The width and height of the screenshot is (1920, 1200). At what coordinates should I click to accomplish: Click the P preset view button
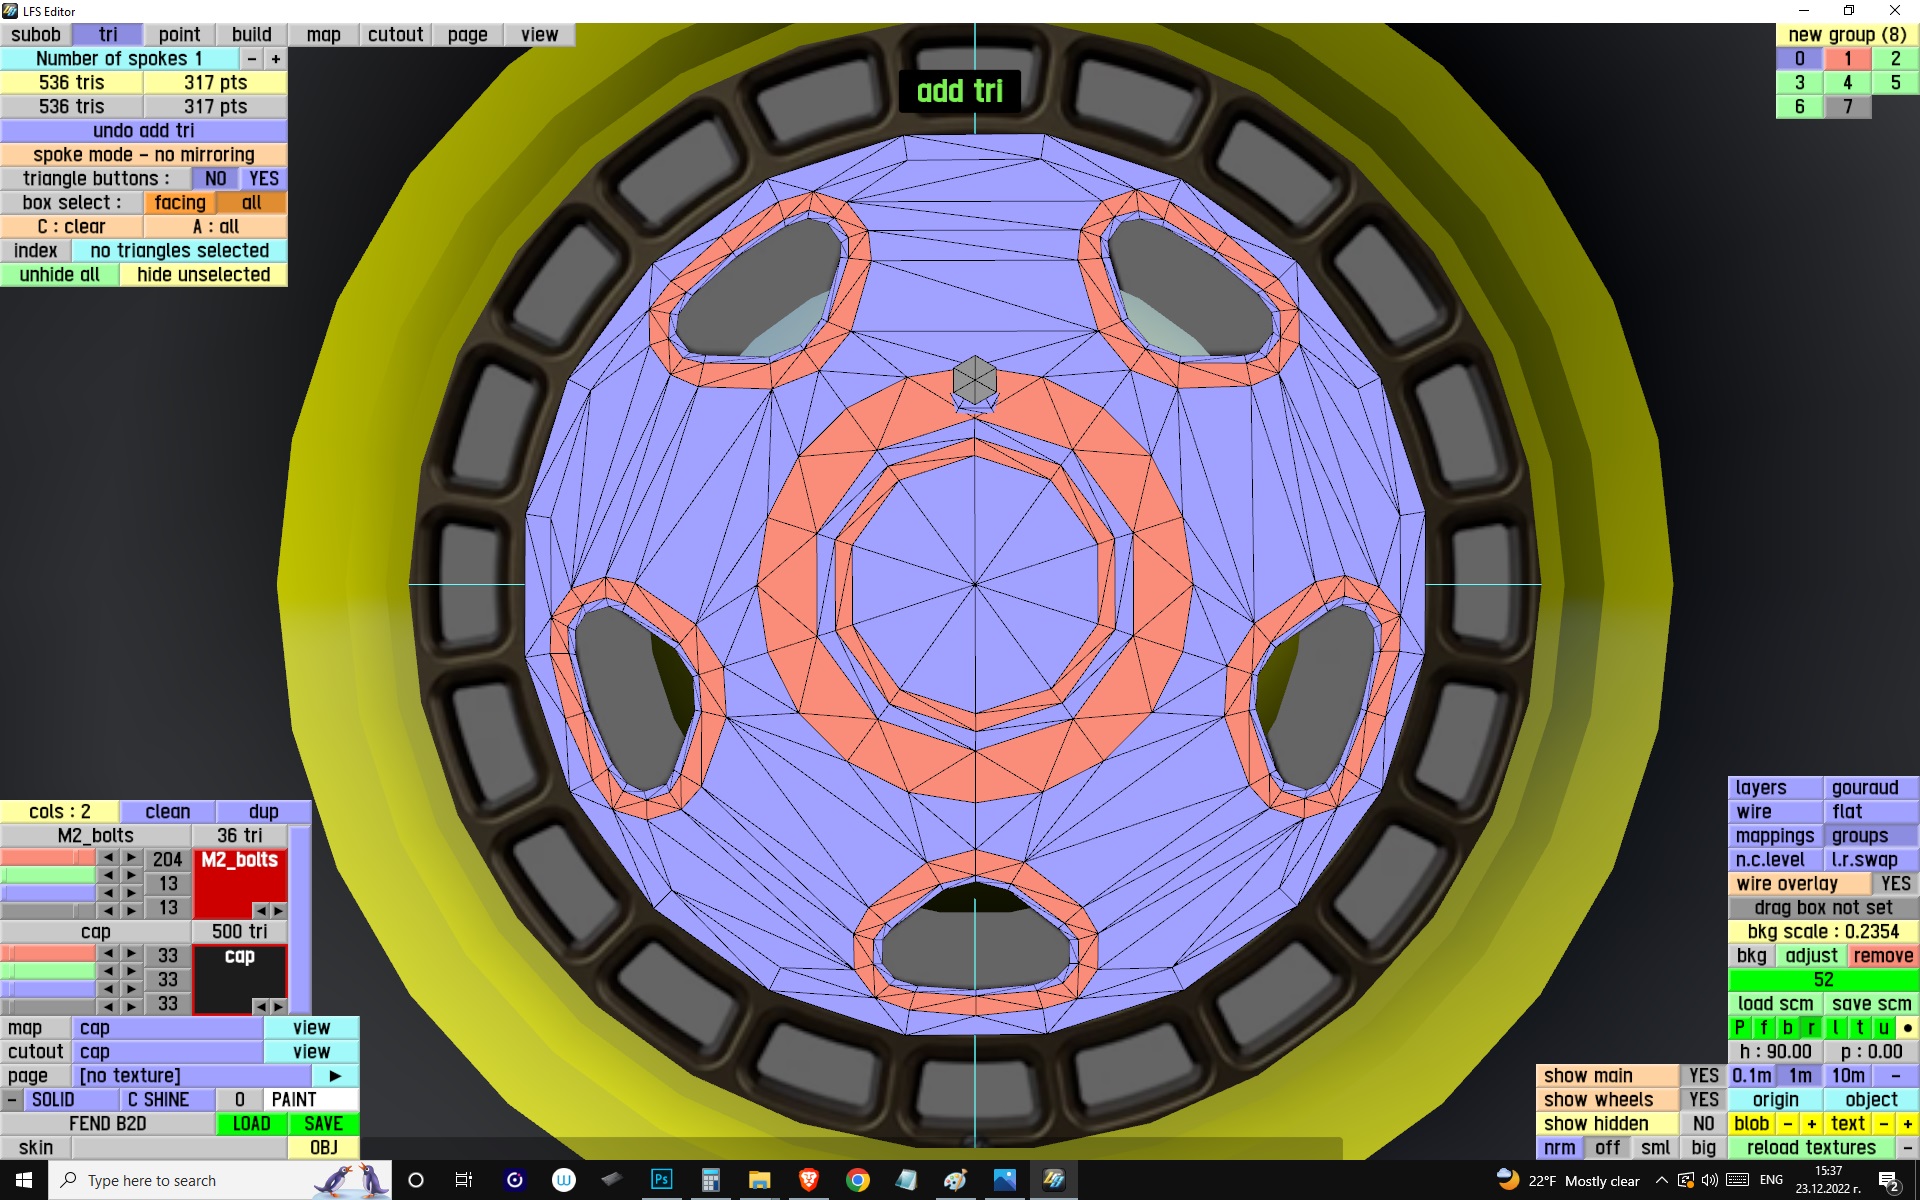1739,1028
